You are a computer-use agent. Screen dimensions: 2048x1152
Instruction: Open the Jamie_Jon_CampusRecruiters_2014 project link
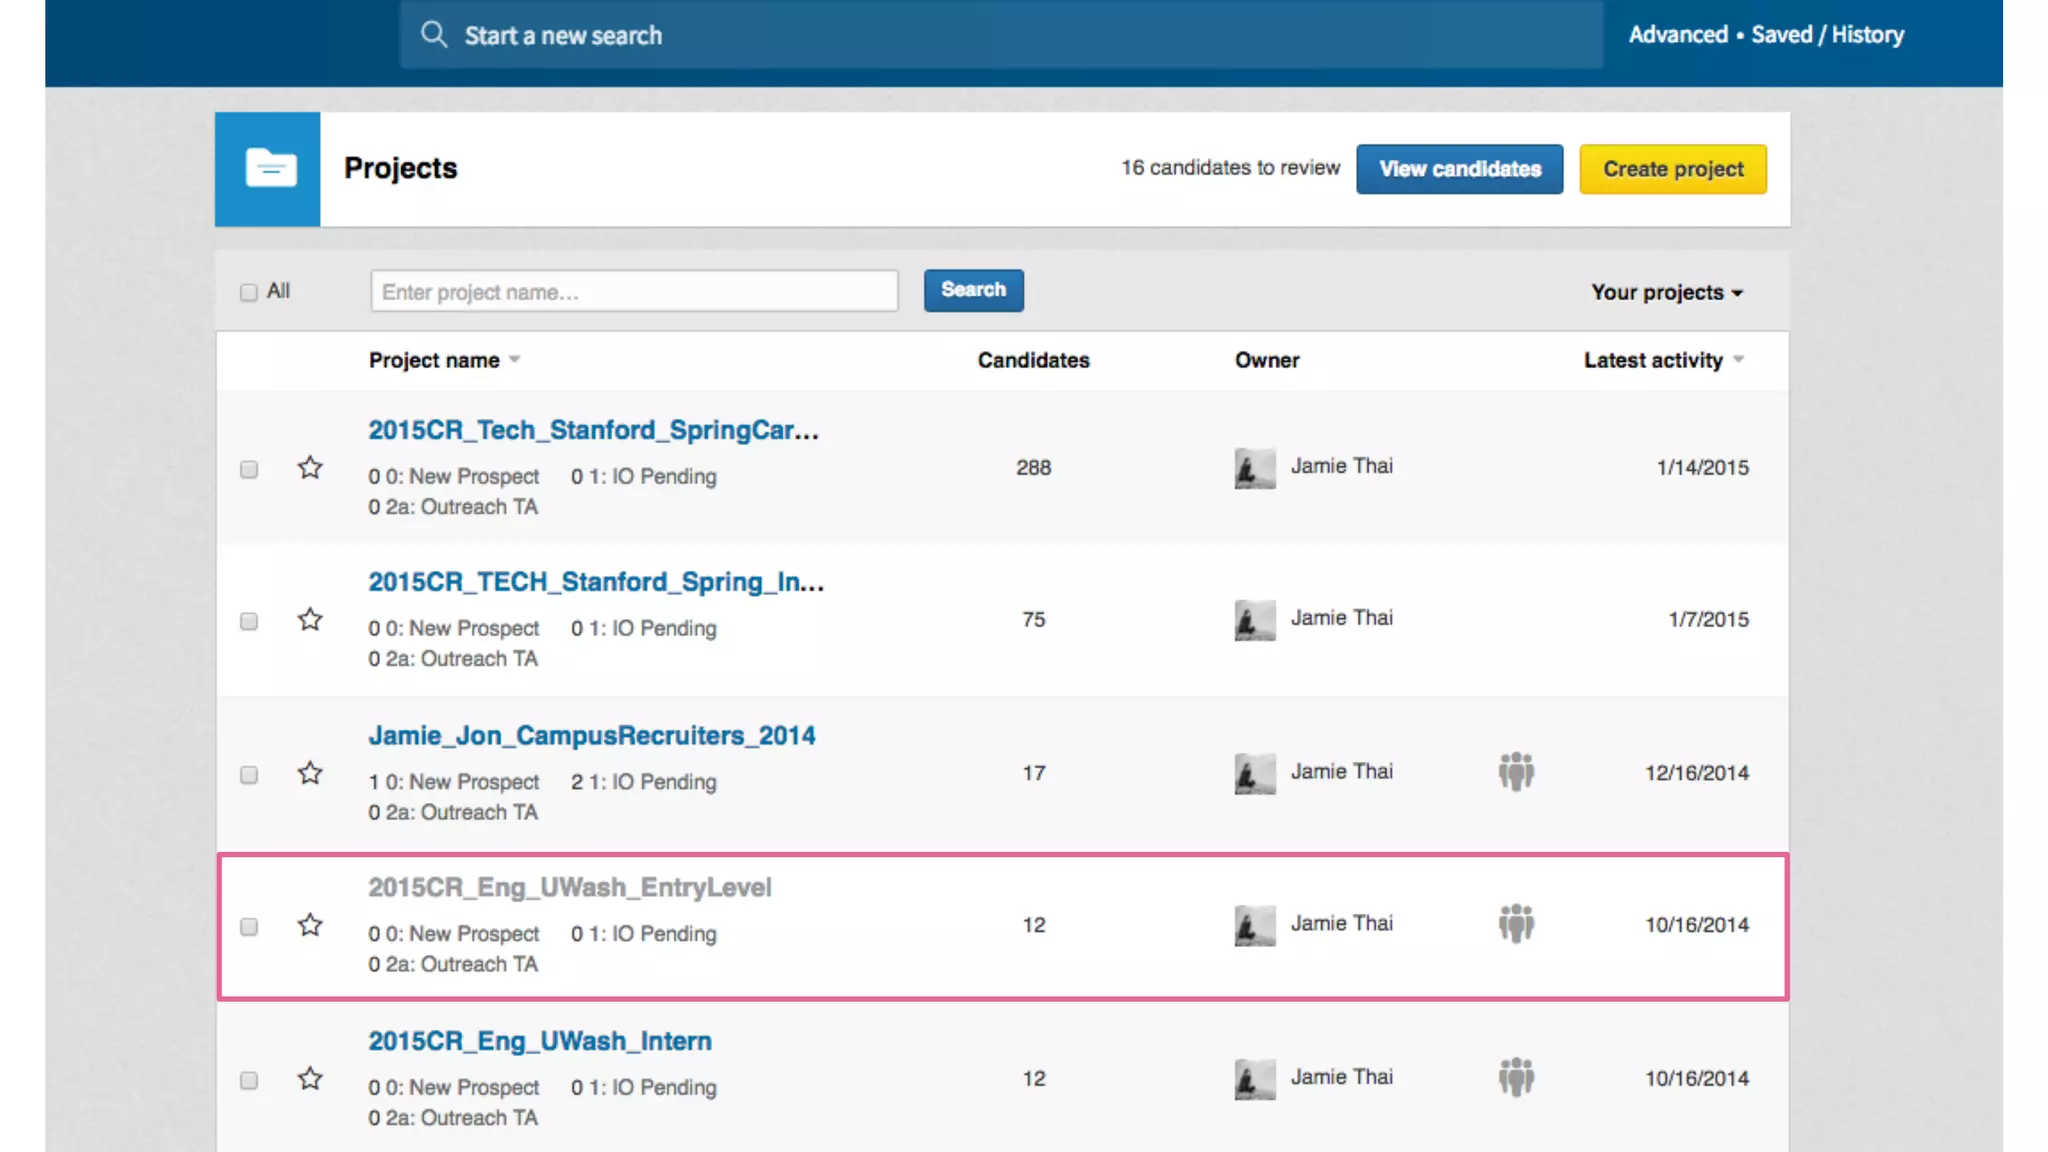click(591, 736)
